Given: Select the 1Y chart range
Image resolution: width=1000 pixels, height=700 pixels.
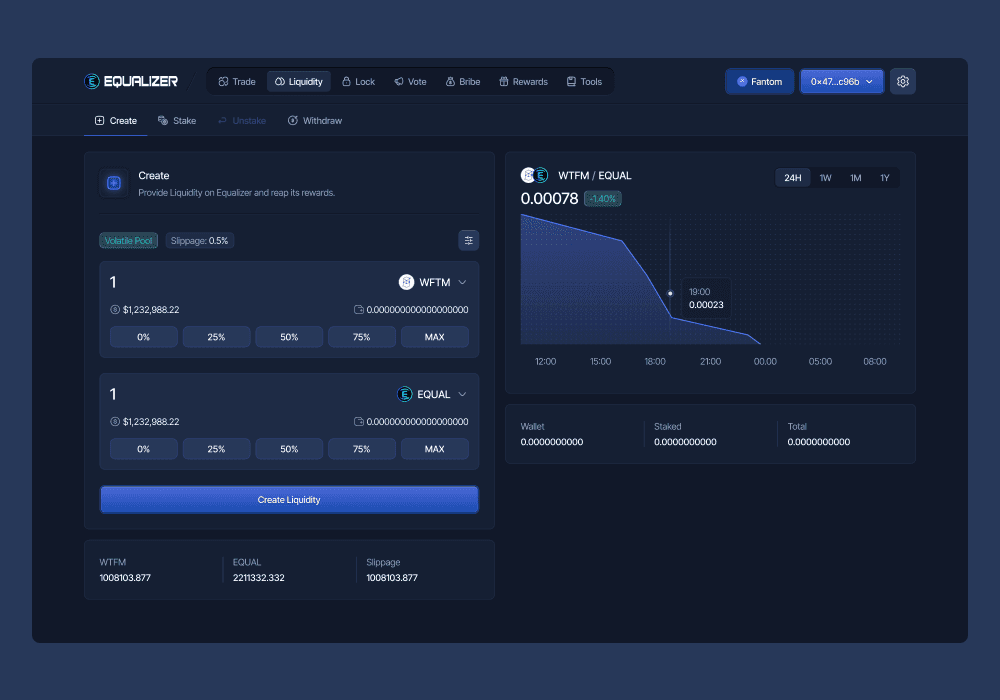Looking at the screenshot, I should tap(885, 178).
